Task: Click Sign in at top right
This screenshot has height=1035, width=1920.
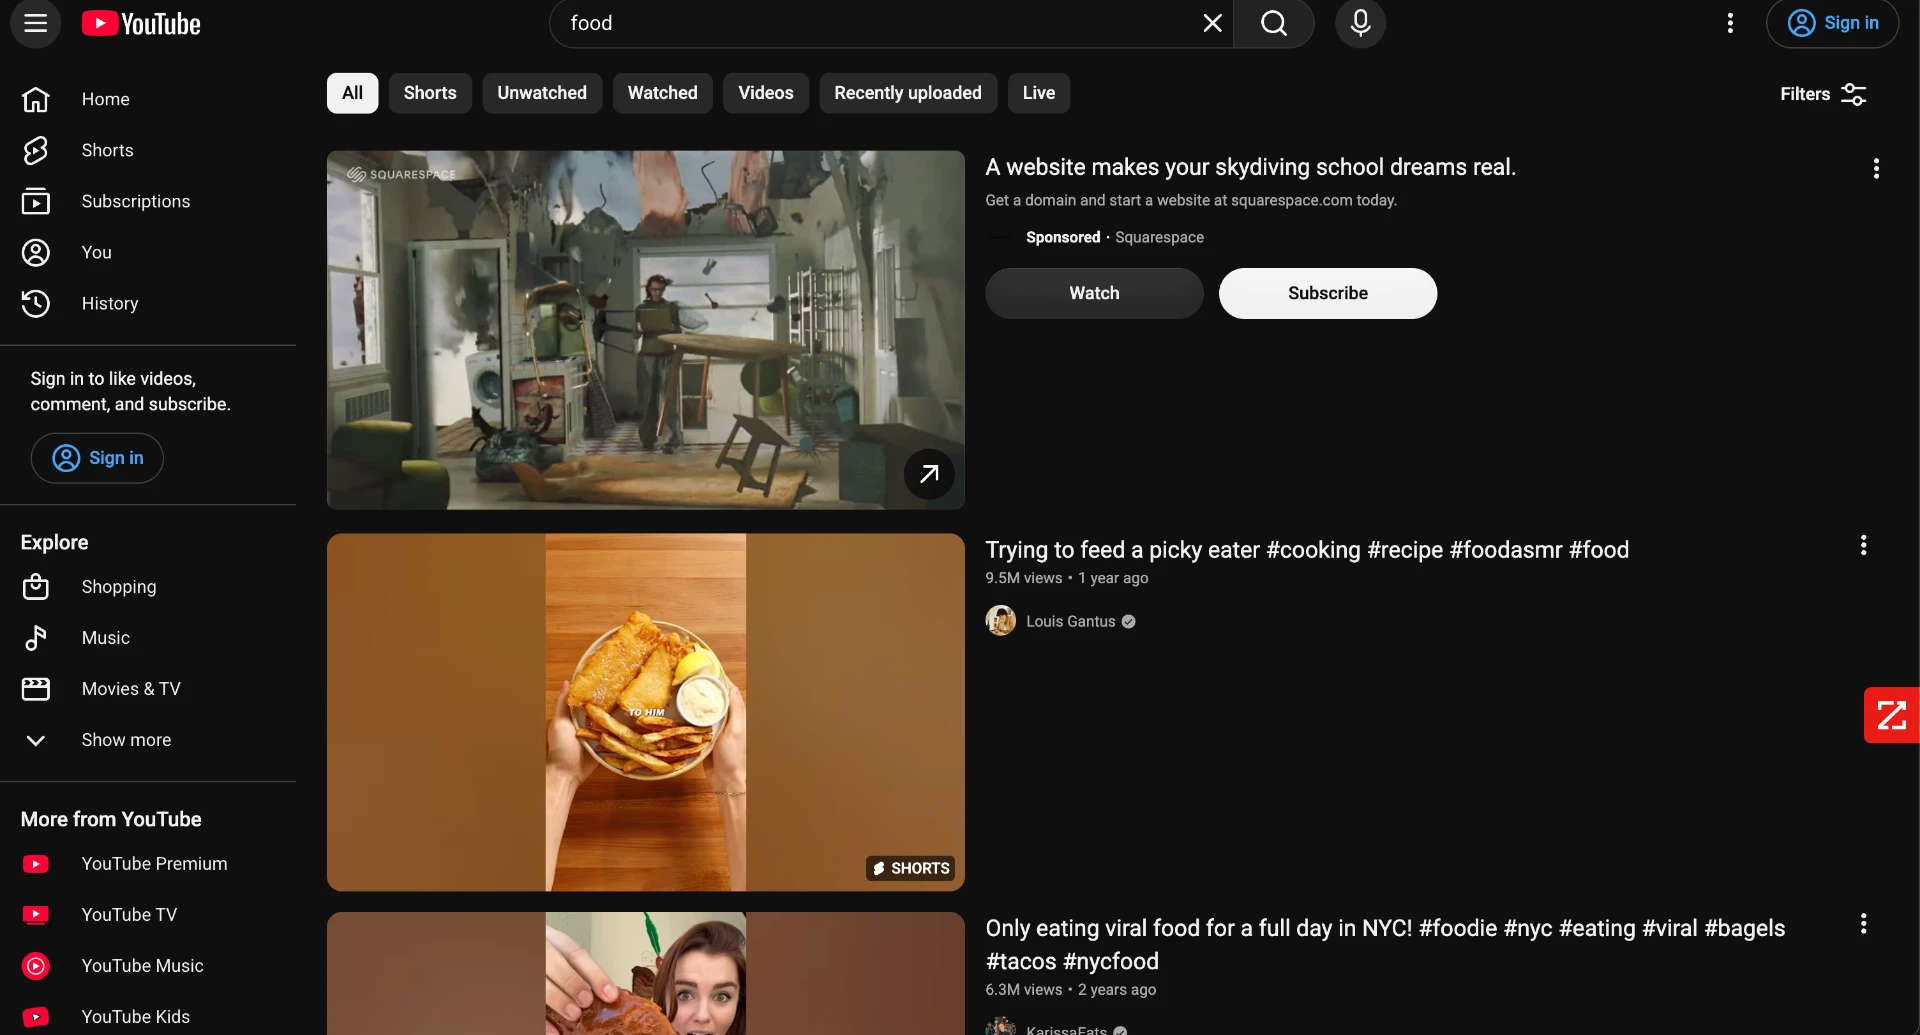Action: pos(1832,23)
